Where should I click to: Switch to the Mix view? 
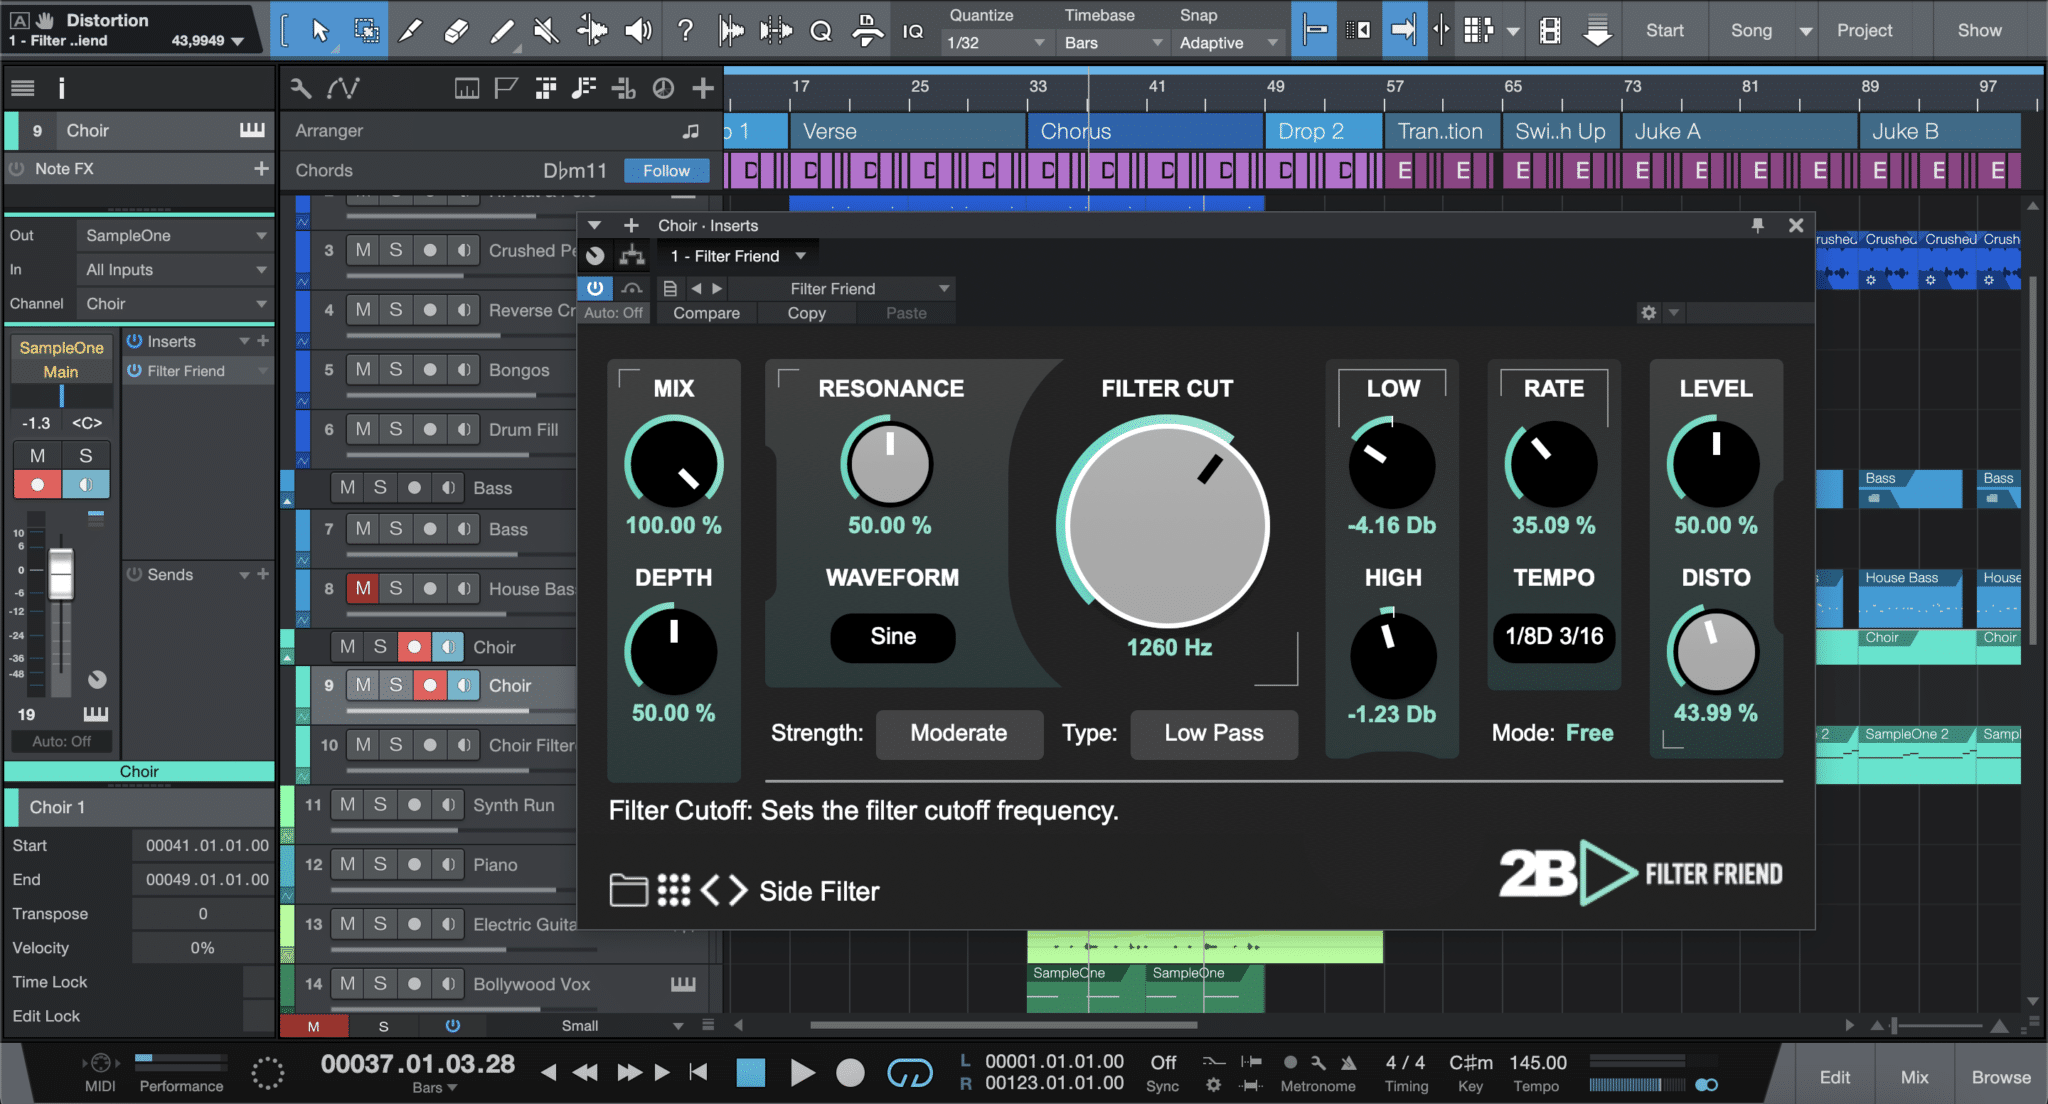click(x=1913, y=1077)
